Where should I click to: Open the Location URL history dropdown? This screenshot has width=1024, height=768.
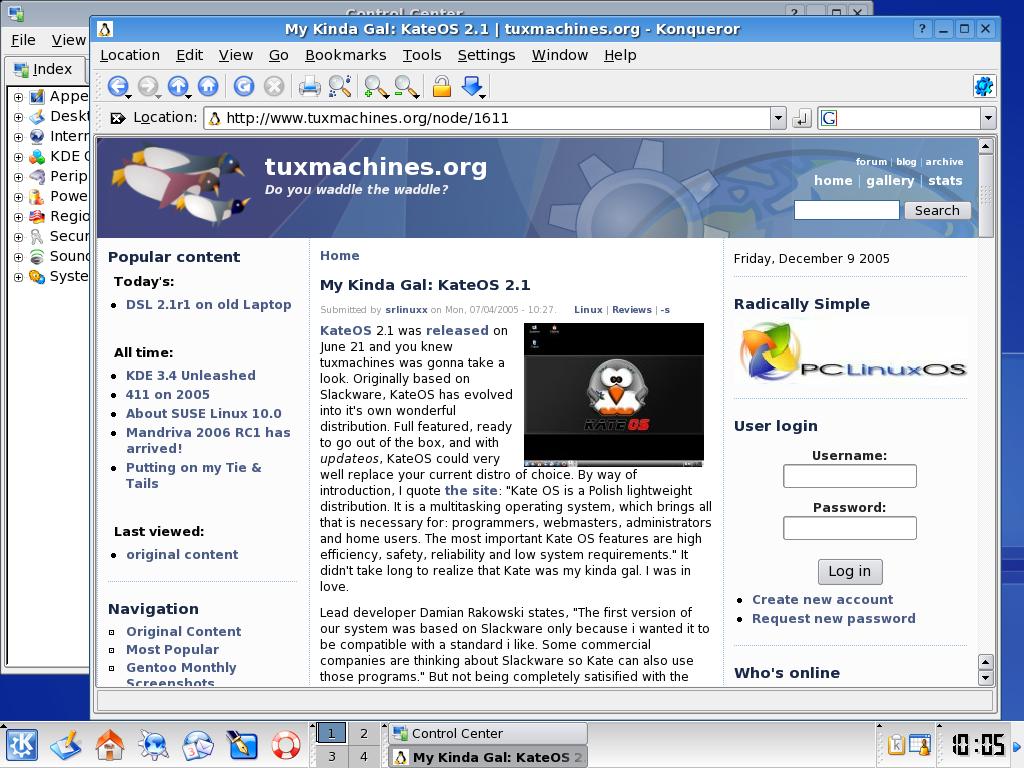tap(778, 118)
